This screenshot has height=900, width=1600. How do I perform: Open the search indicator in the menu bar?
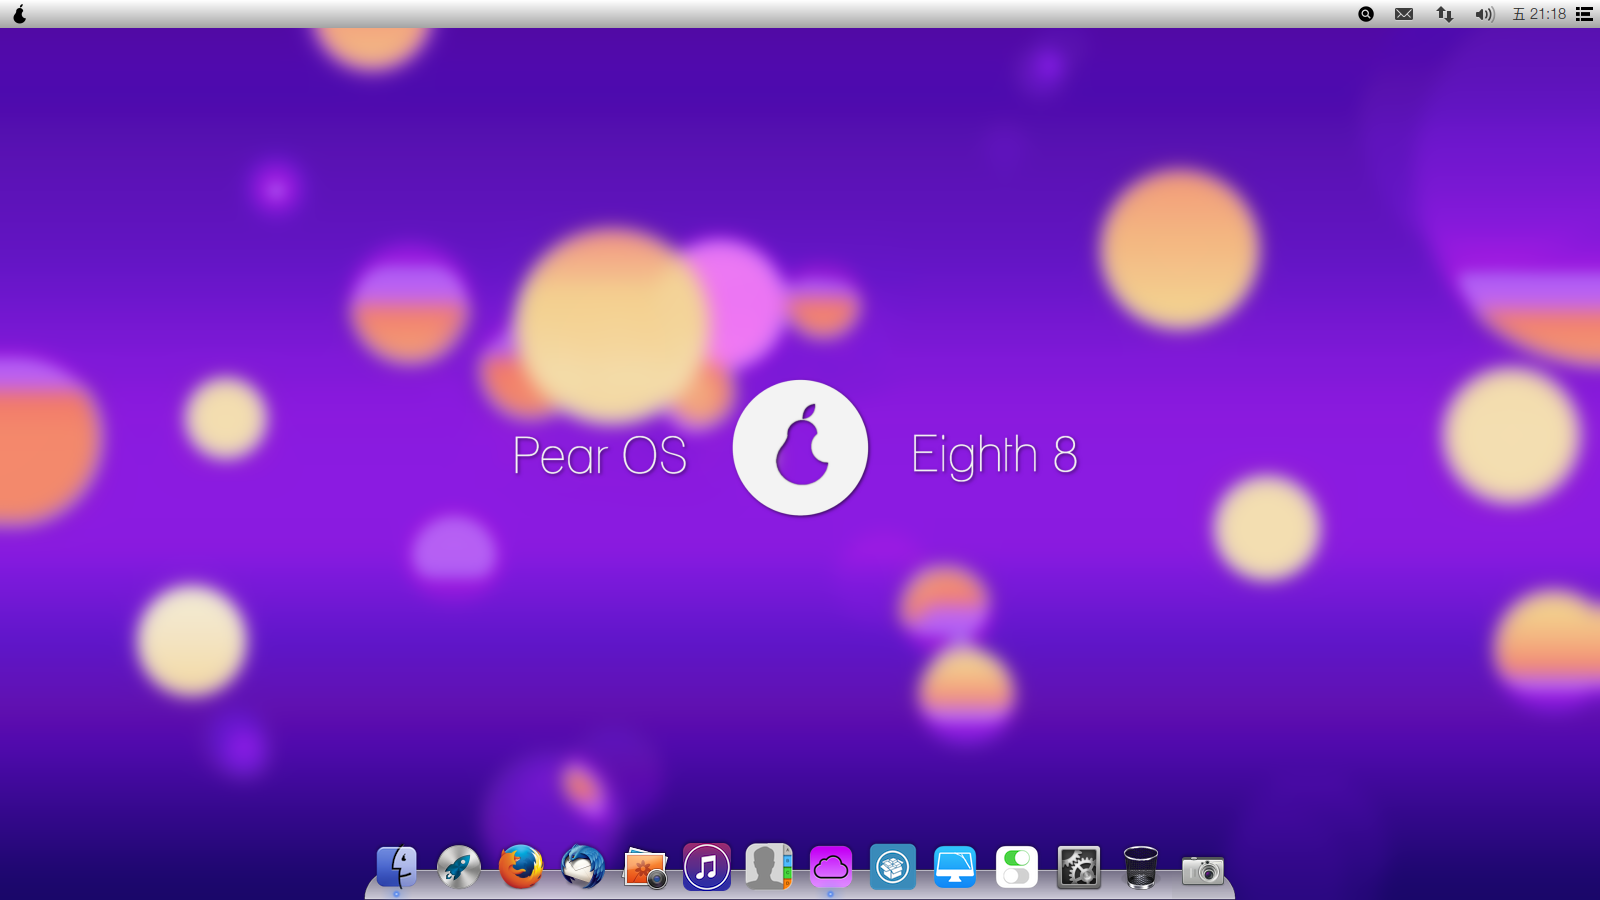pos(1366,14)
